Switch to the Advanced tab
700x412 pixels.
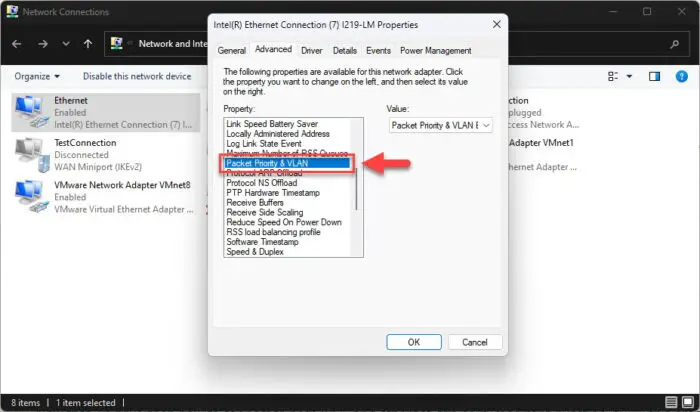click(273, 49)
